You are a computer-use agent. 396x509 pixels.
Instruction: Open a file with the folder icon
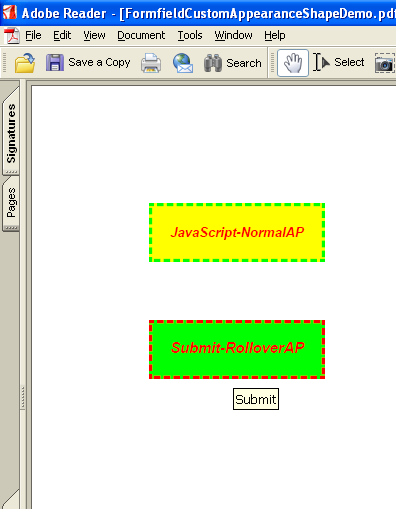click(25, 63)
